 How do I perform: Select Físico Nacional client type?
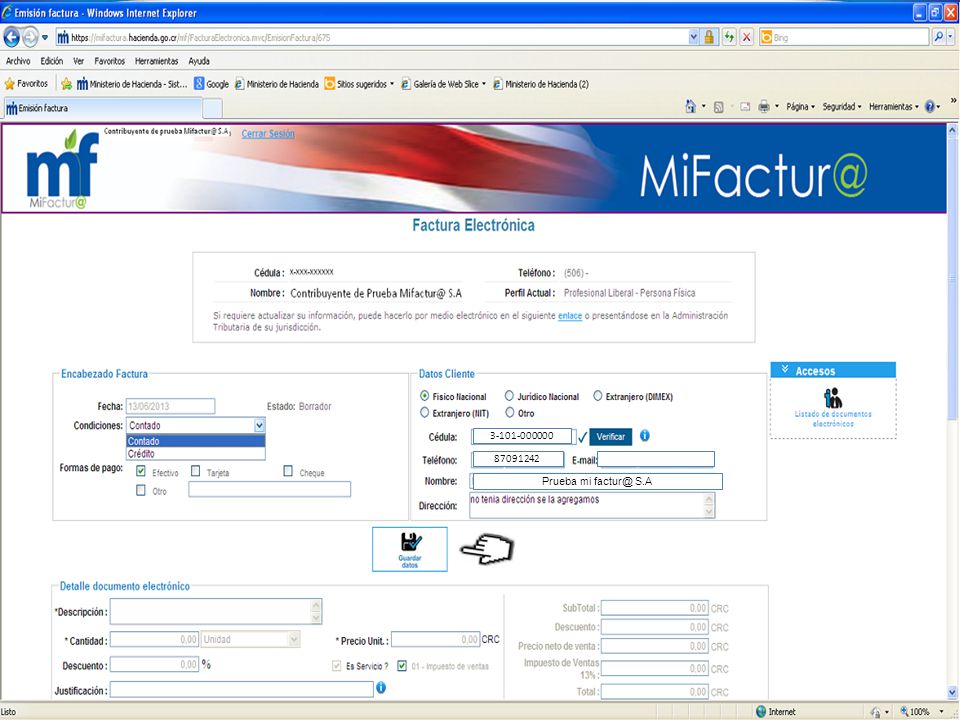point(425,396)
